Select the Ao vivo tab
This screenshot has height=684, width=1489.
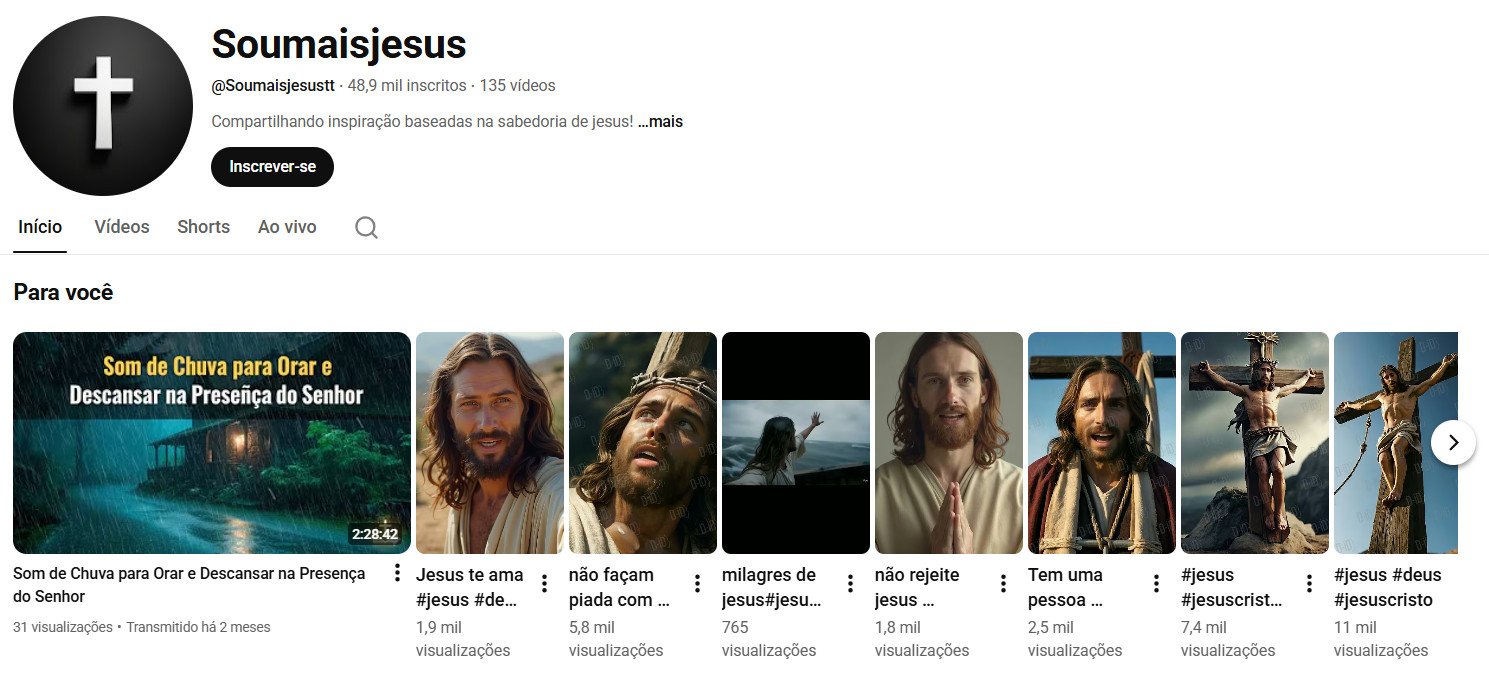point(287,227)
